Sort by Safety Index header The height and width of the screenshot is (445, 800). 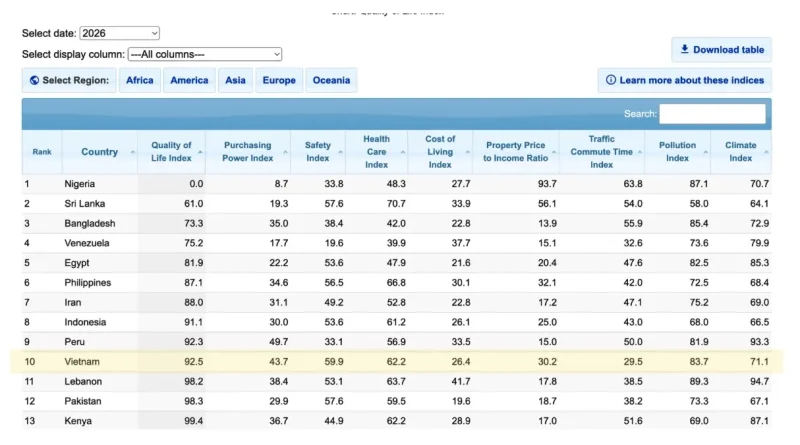(317, 152)
